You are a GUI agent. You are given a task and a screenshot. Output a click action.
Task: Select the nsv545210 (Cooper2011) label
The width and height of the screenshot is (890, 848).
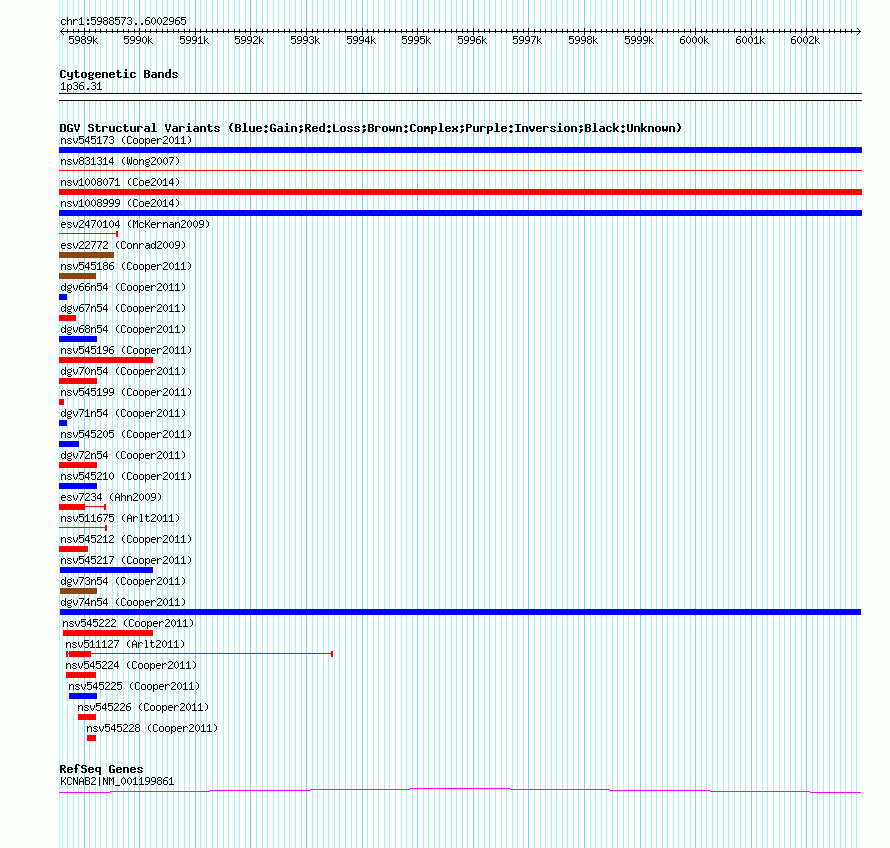pos(126,476)
